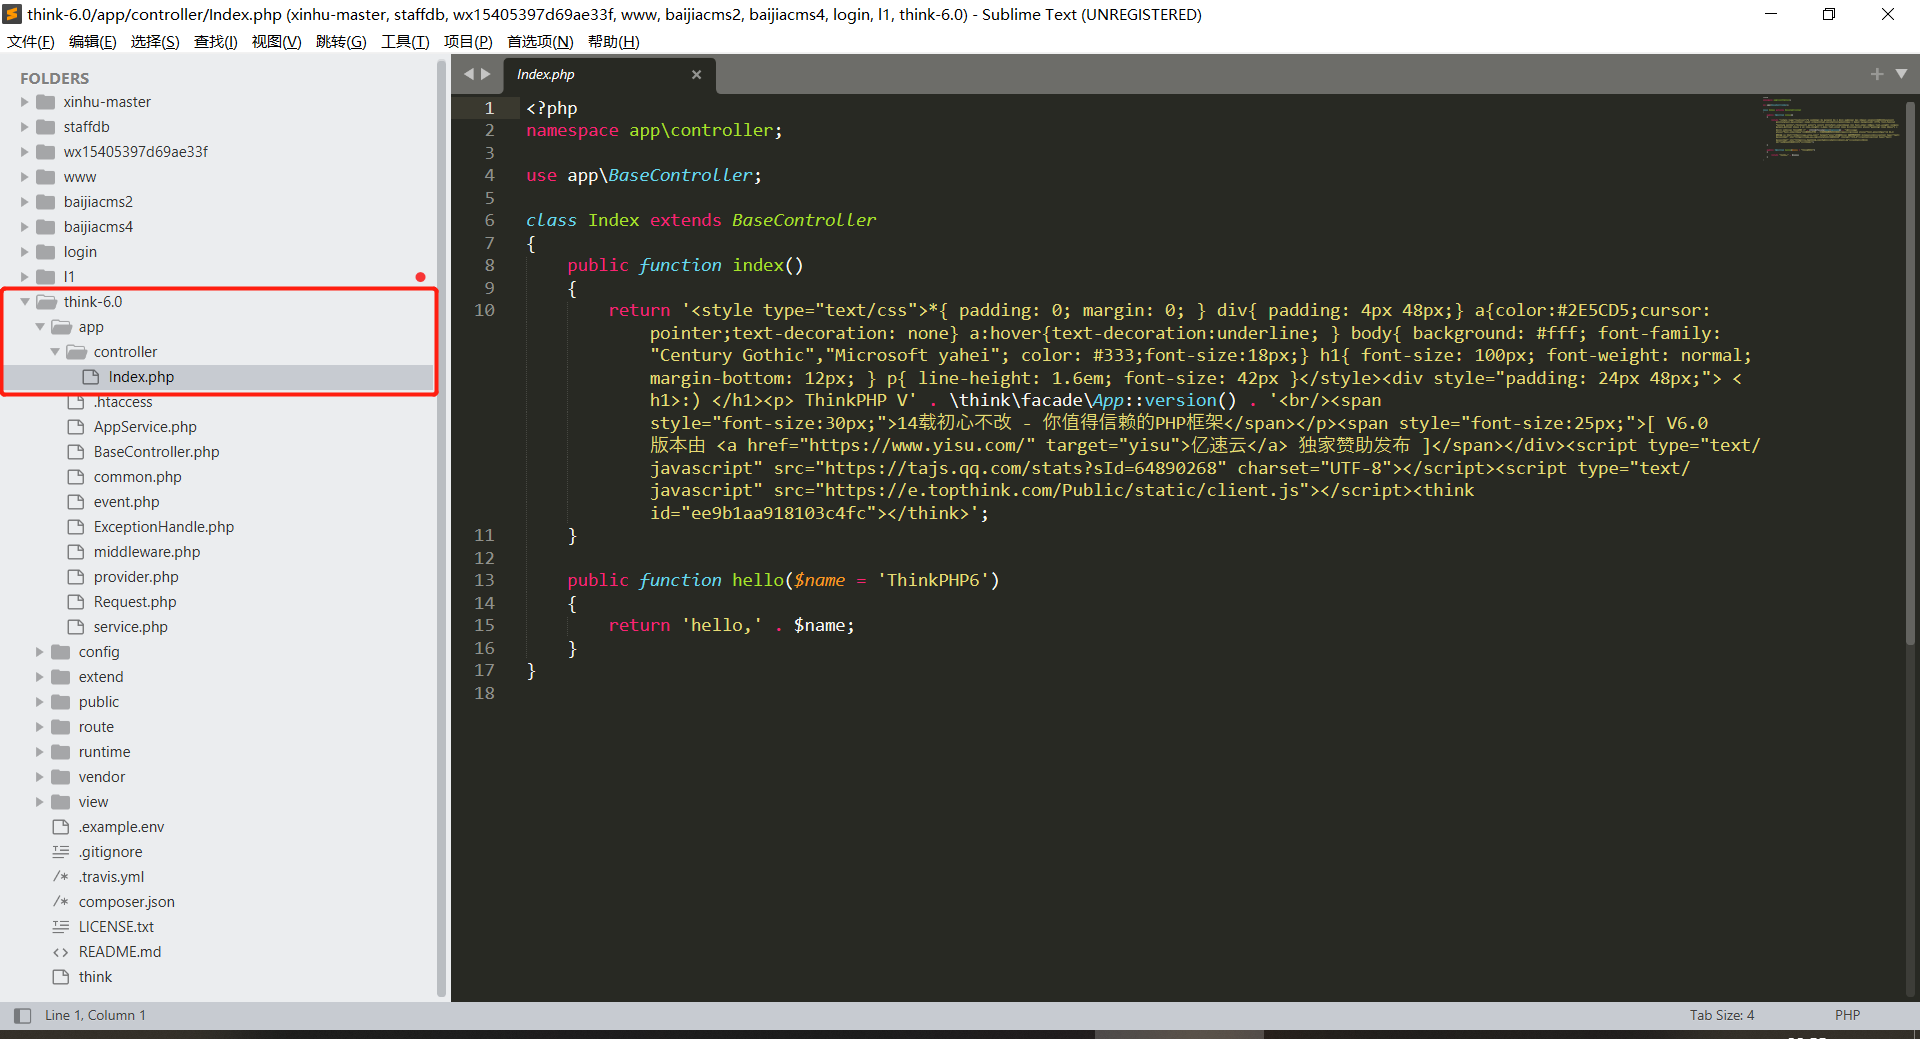Click the README.md code-brackets icon

61,952
